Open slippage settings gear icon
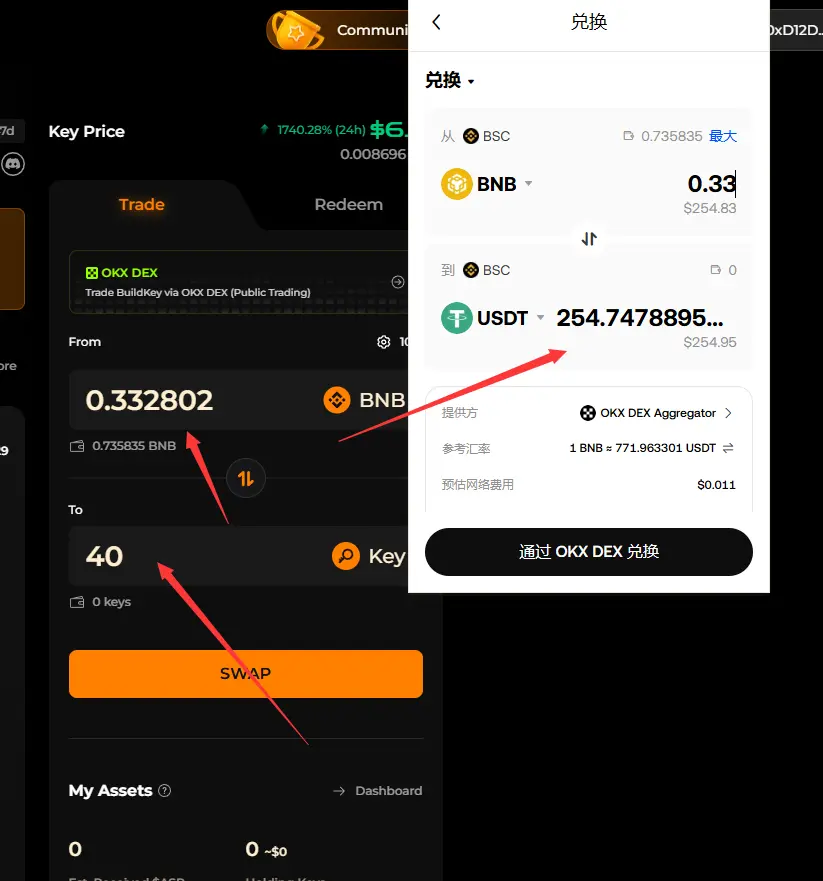 (x=384, y=342)
